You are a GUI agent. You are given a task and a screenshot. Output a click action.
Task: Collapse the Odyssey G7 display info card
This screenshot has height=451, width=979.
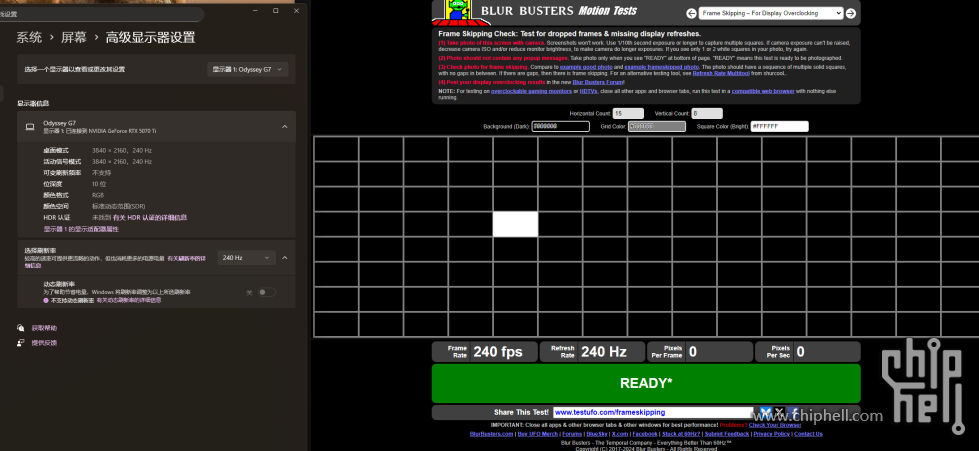coord(285,127)
